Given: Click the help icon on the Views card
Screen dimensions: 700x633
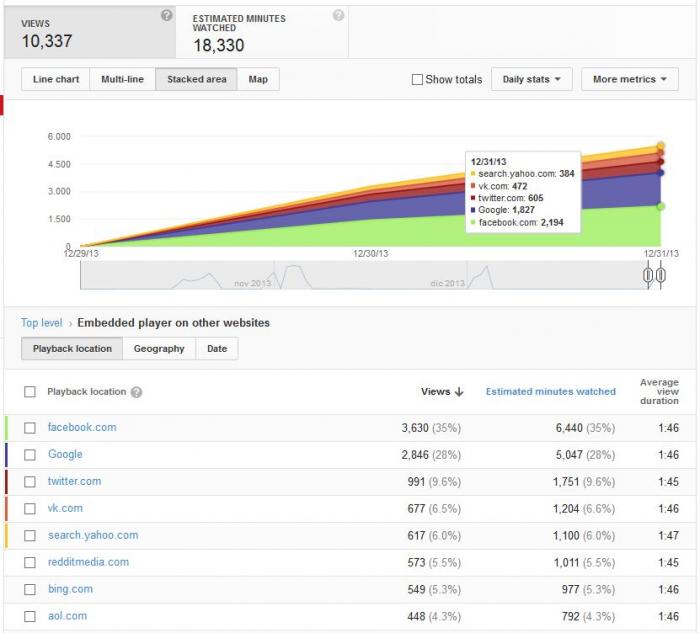Looking at the screenshot, I should pyautogui.click(x=167, y=16).
